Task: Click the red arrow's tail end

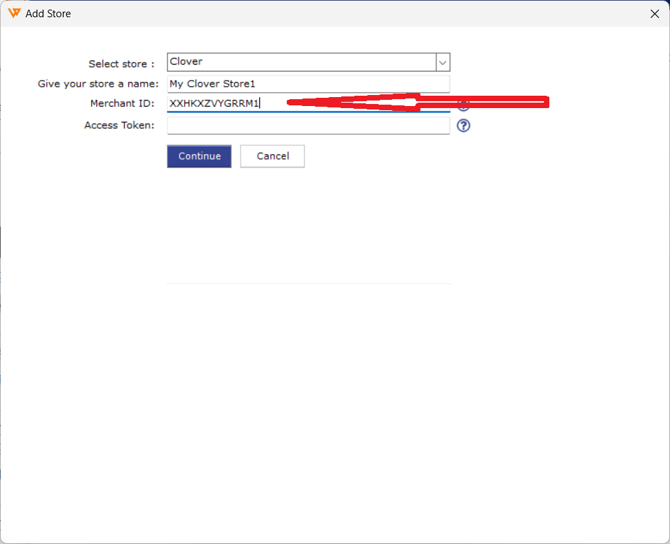Action: pos(544,101)
